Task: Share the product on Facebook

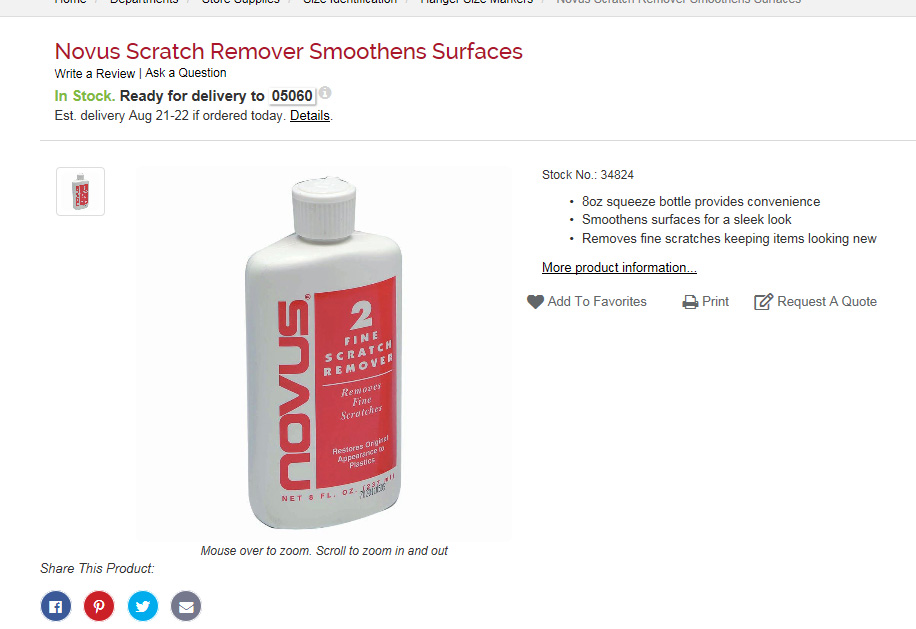Action: [x=56, y=606]
